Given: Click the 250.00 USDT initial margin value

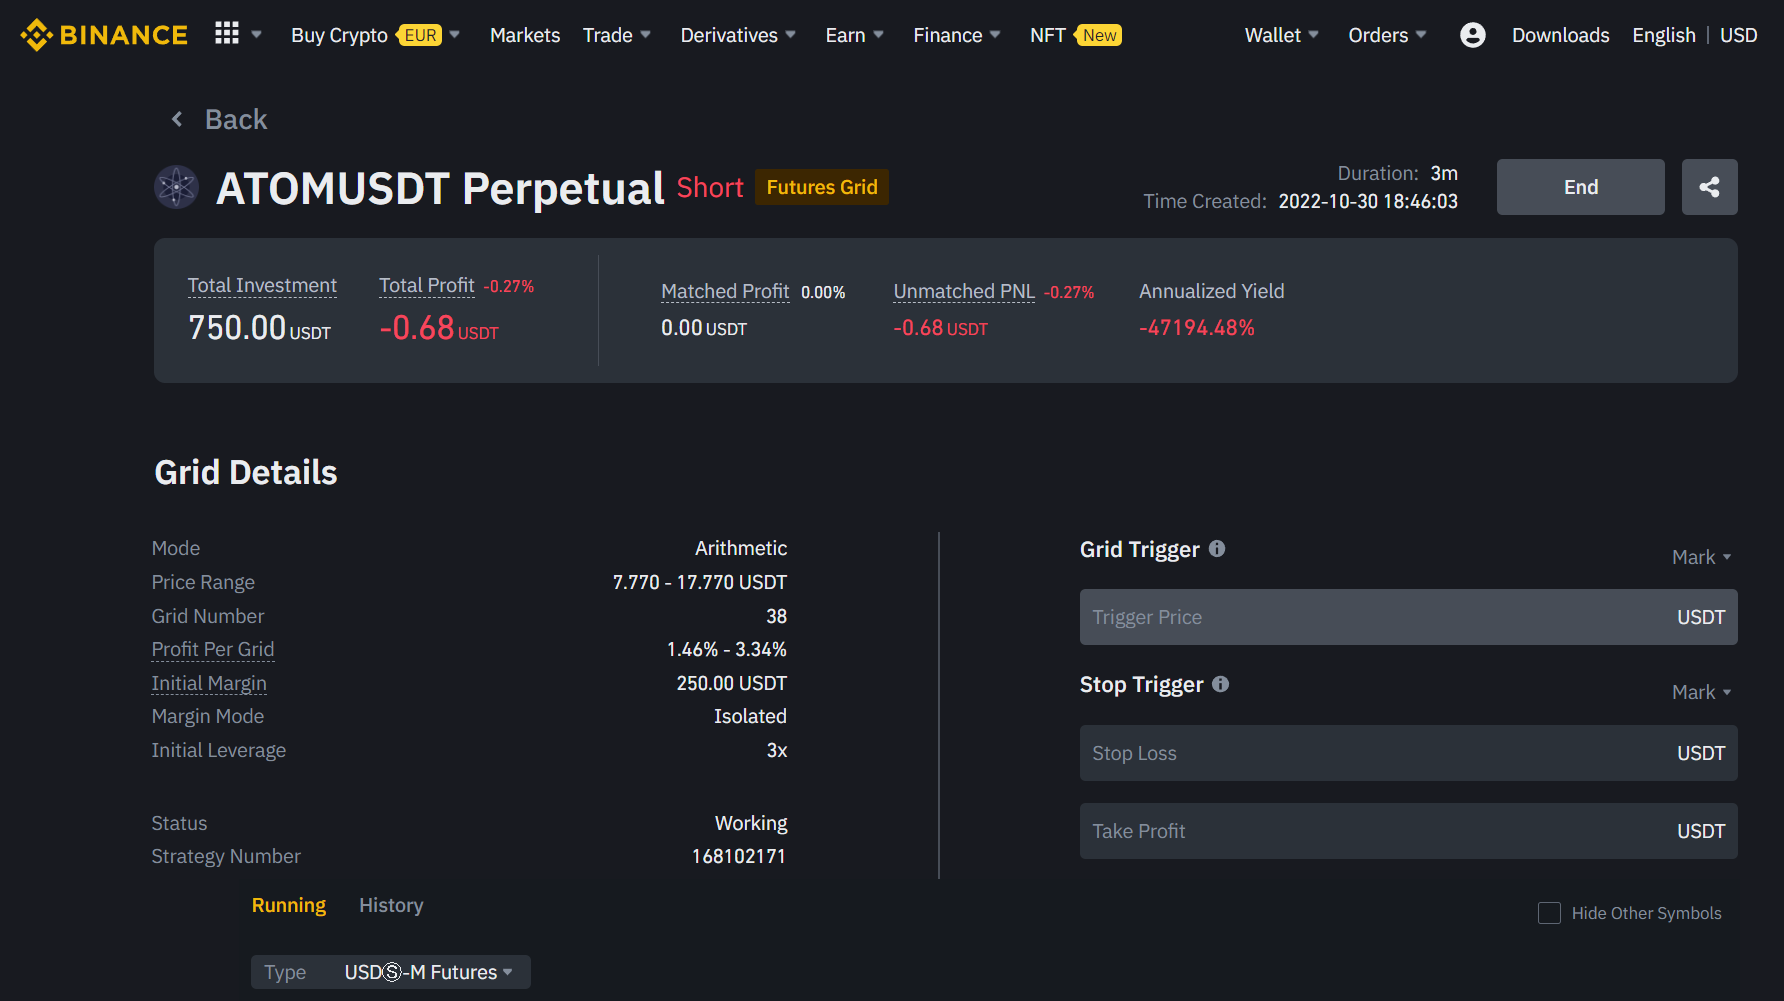Looking at the screenshot, I should click(732, 683).
